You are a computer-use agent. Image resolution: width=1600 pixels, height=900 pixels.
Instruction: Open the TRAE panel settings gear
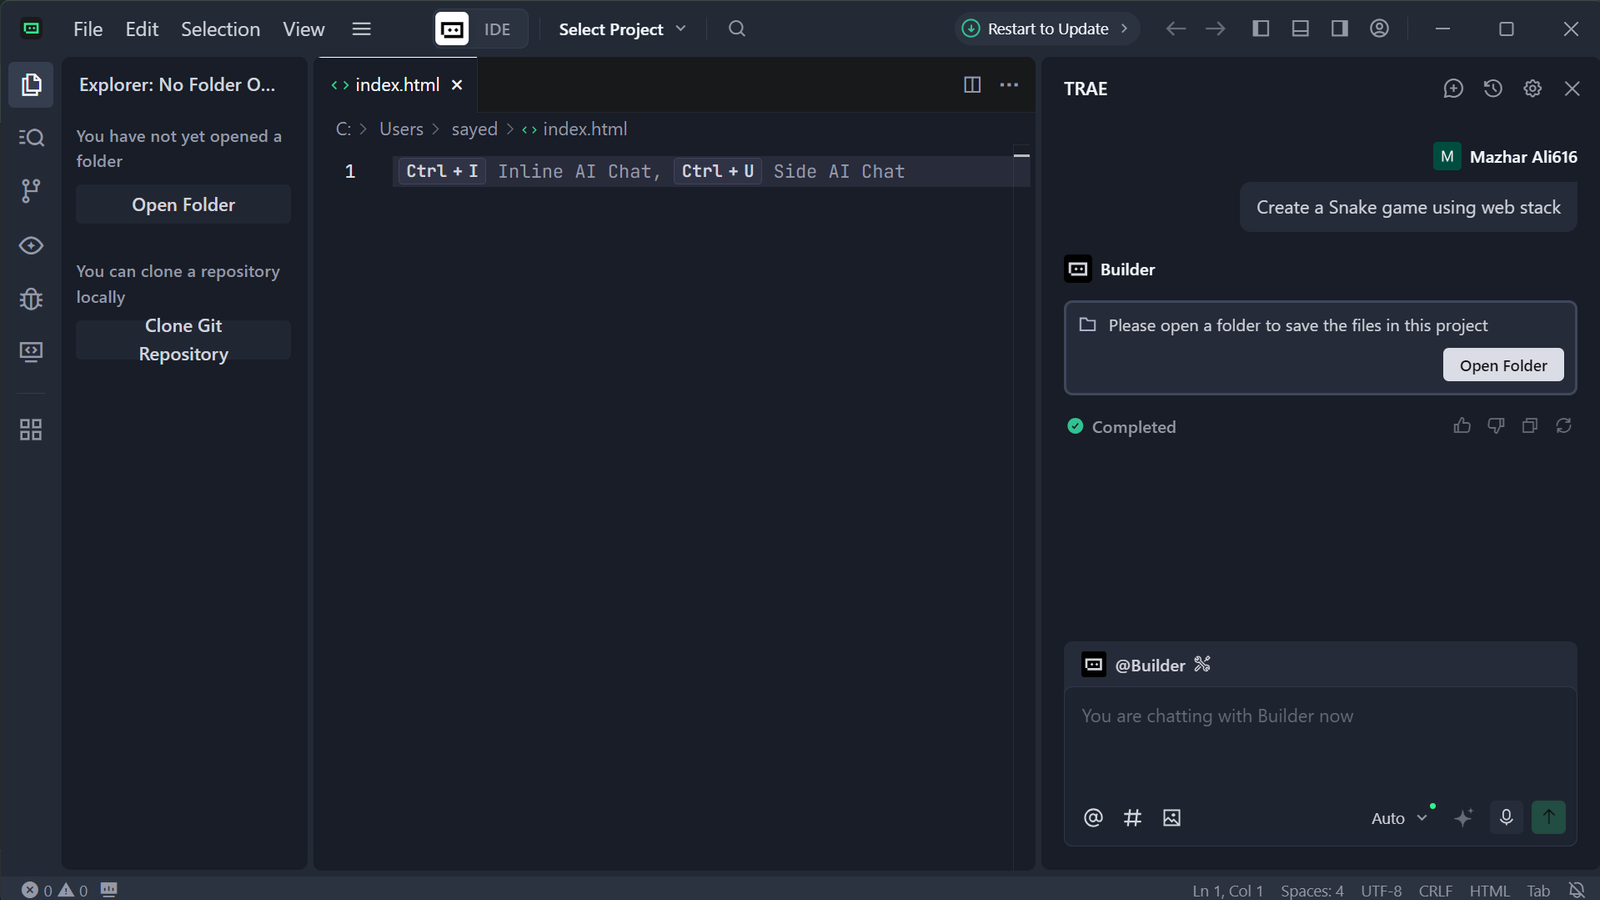1532,88
